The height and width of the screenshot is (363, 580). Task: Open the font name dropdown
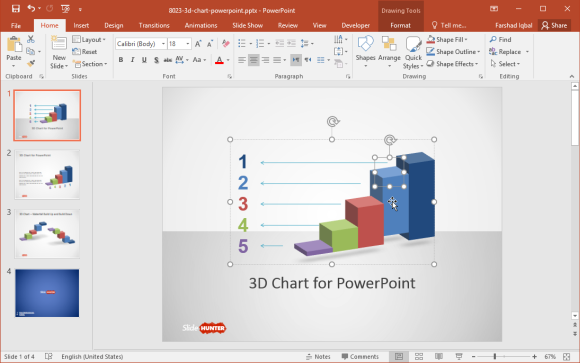point(163,44)
